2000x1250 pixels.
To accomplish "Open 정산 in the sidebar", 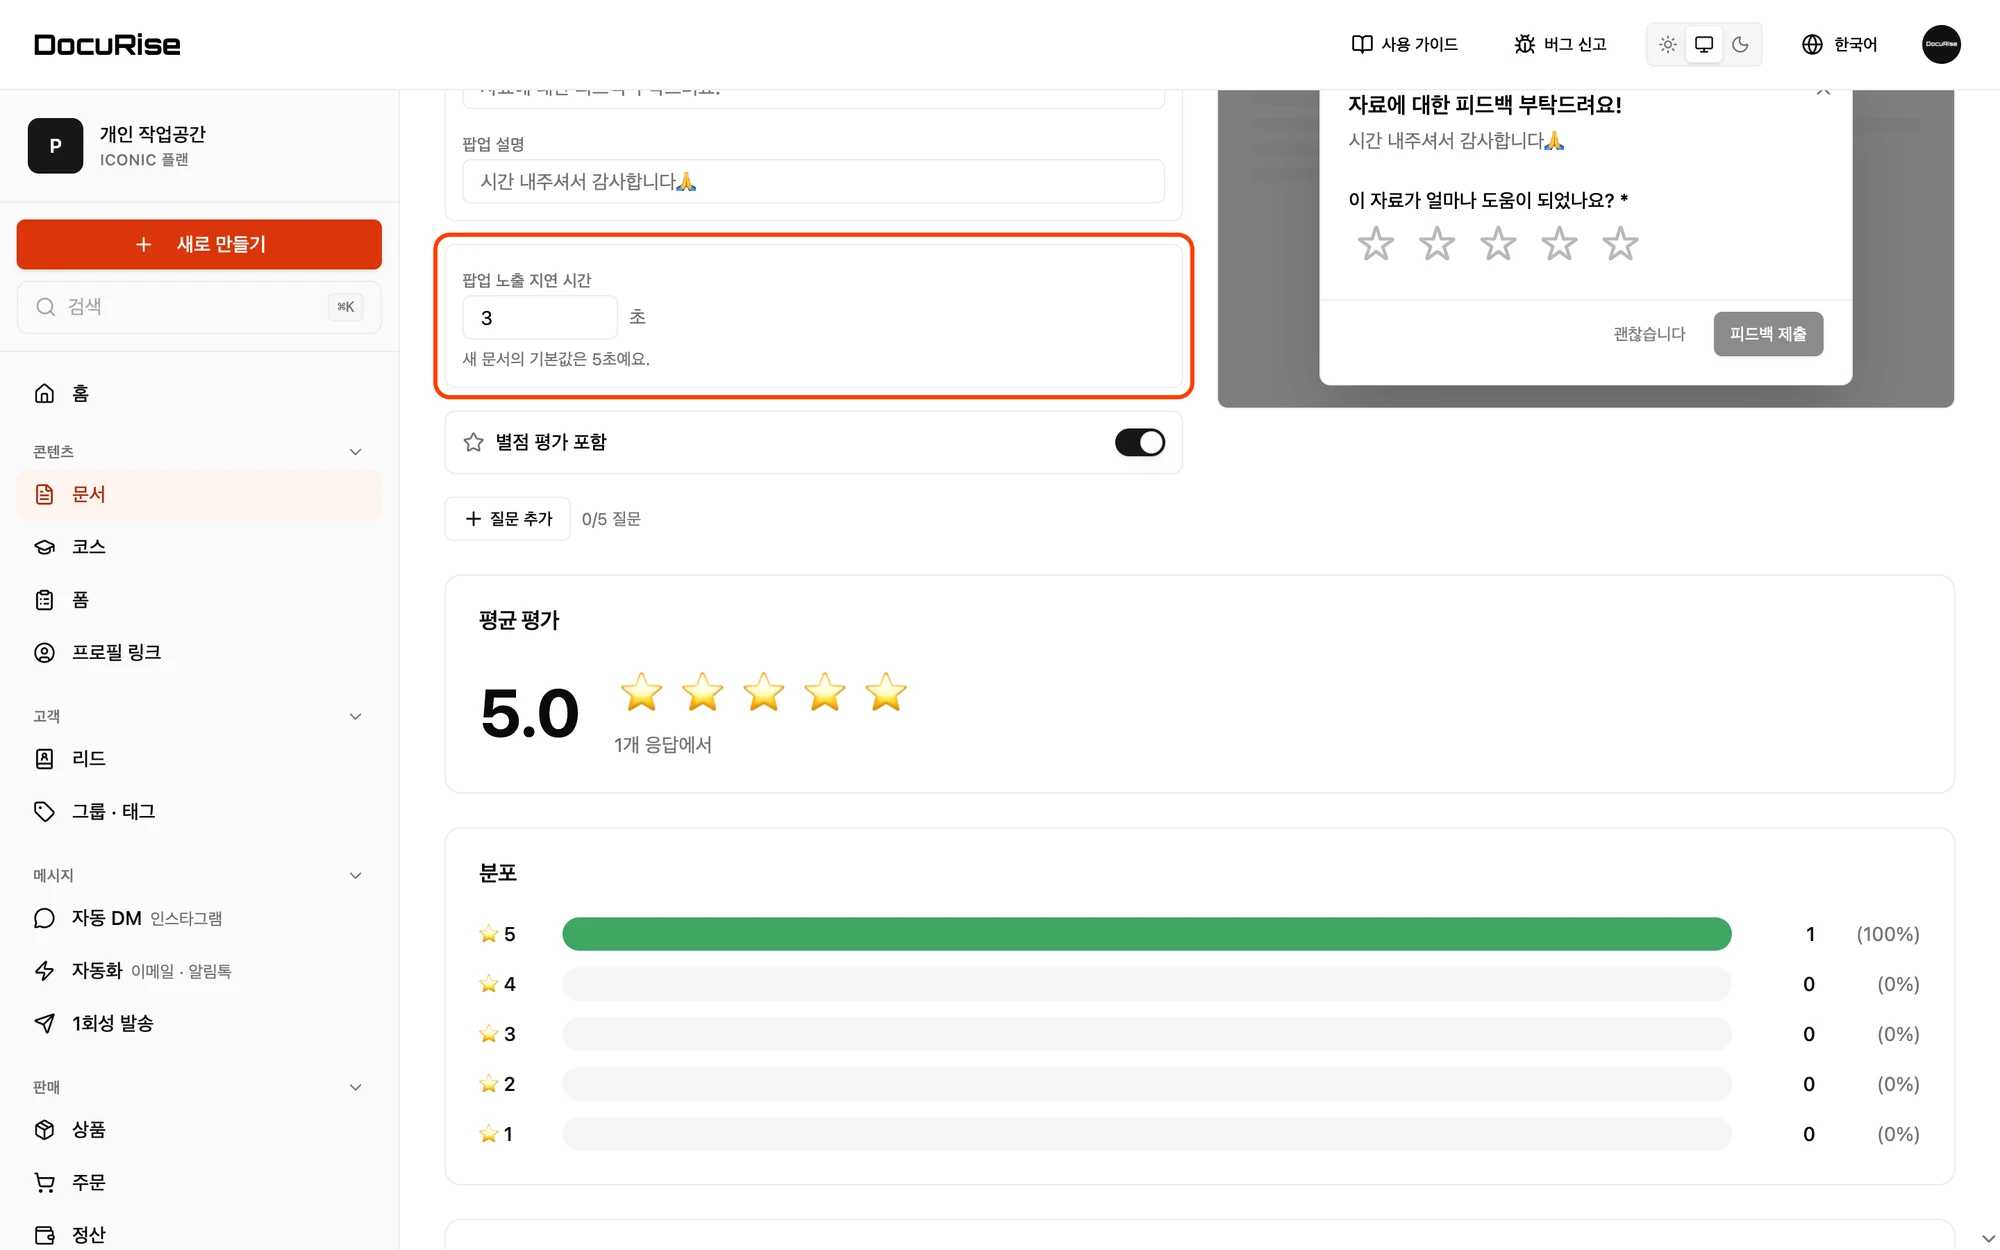I will click(199, 1235).
